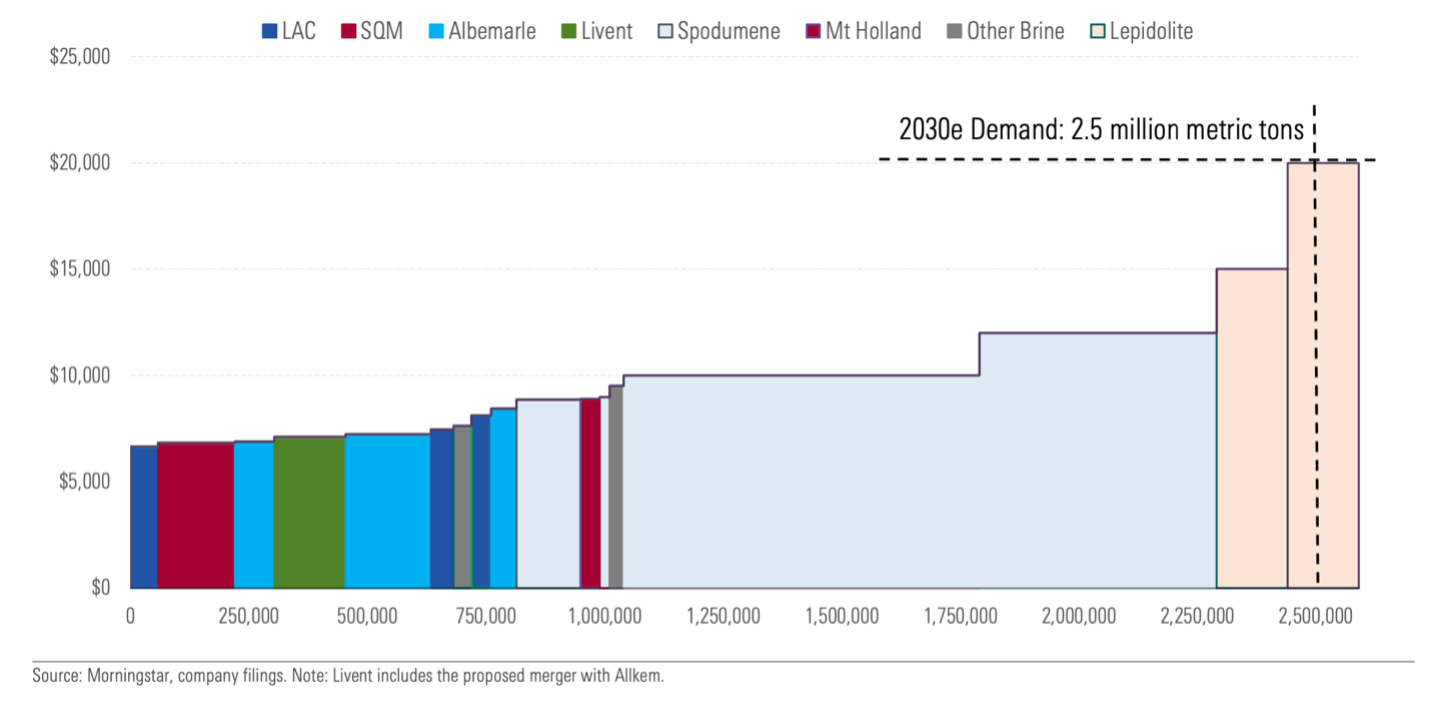This screenshot has height=702, width=1430.
Task: Select the Spodumene legend swatch
Action: pos(665,32)
